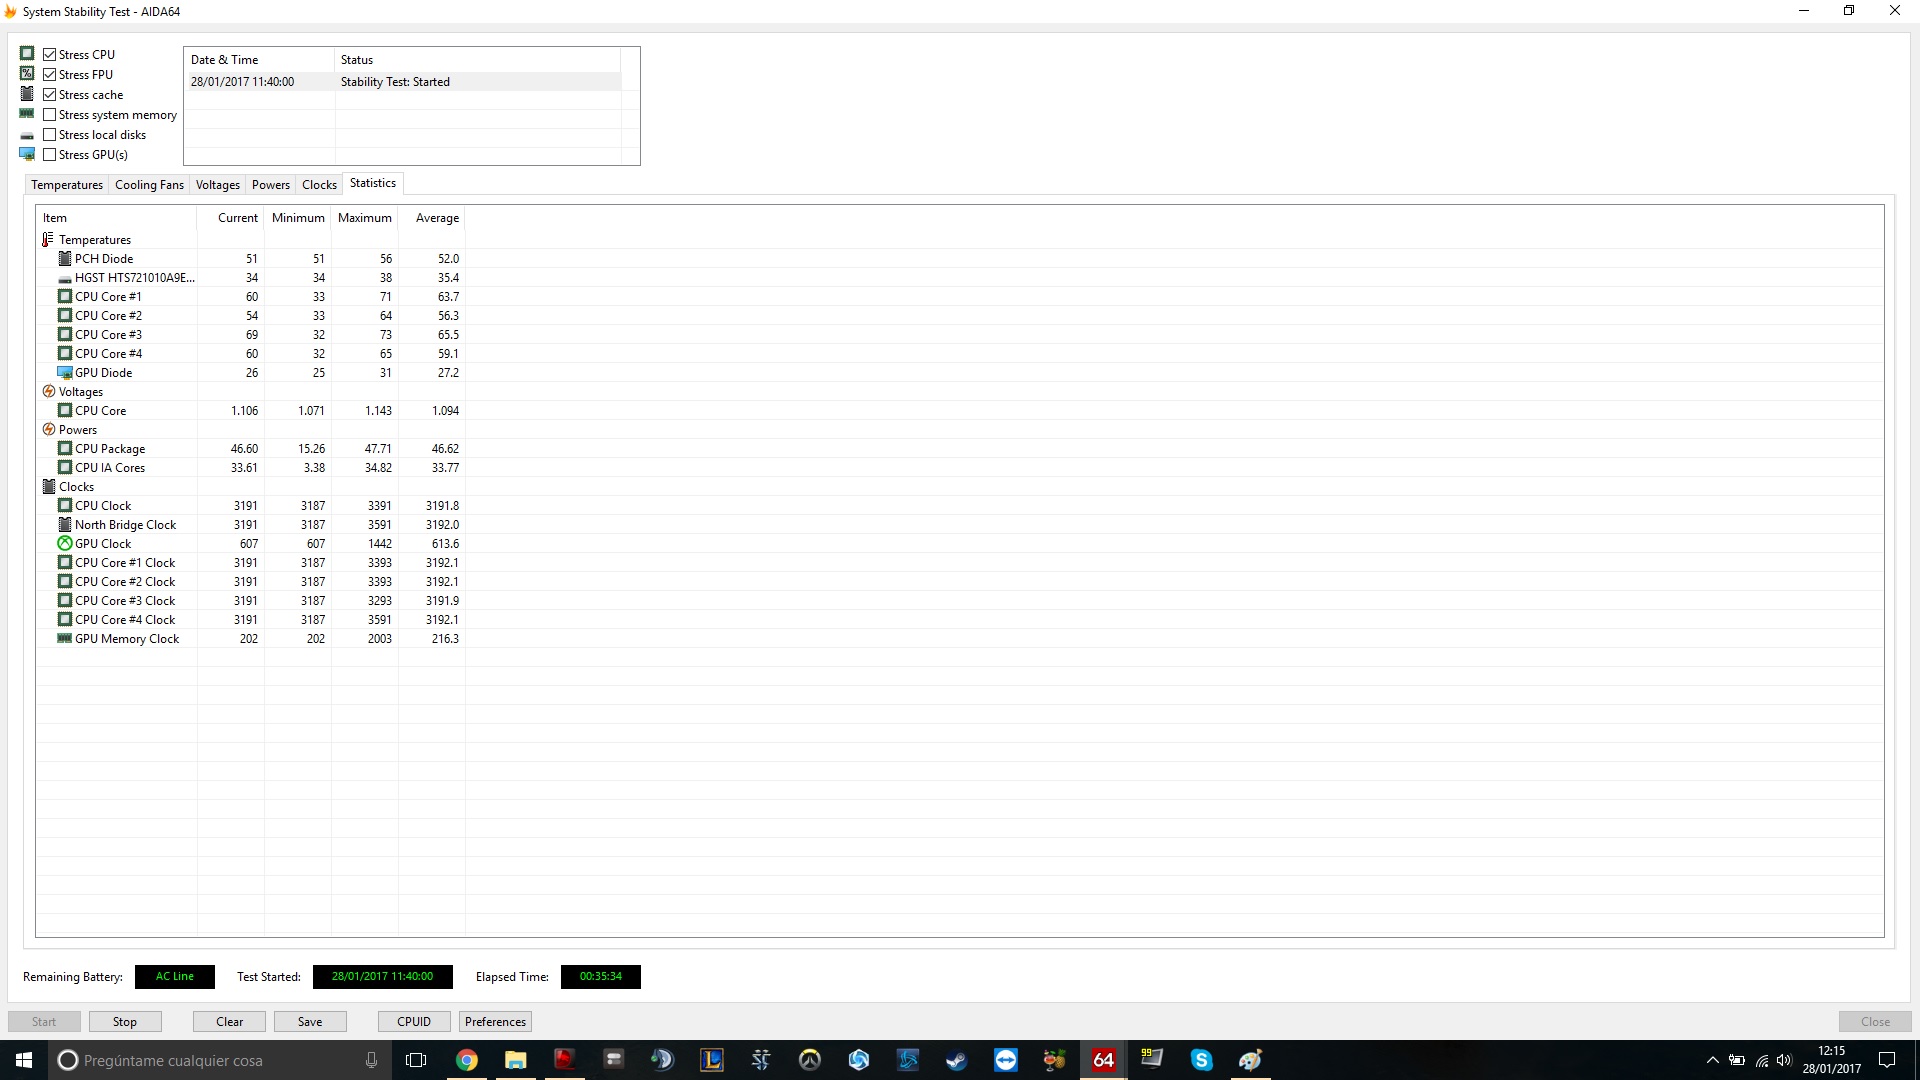Select the Statistics tab

[373, 183]
